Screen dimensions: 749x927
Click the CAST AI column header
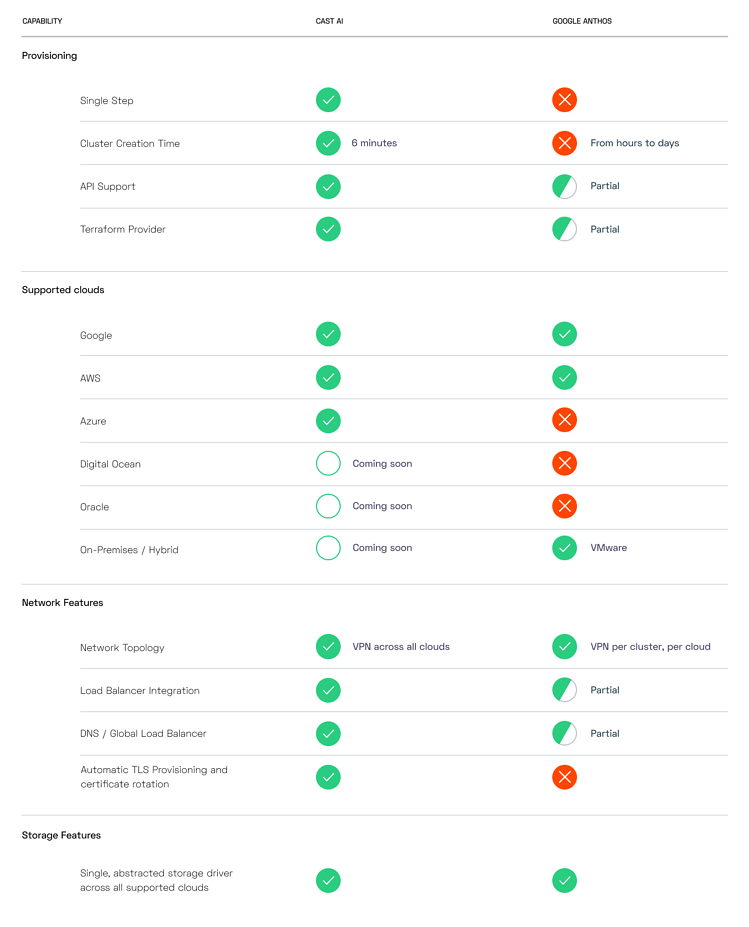(x=331, y=21)
